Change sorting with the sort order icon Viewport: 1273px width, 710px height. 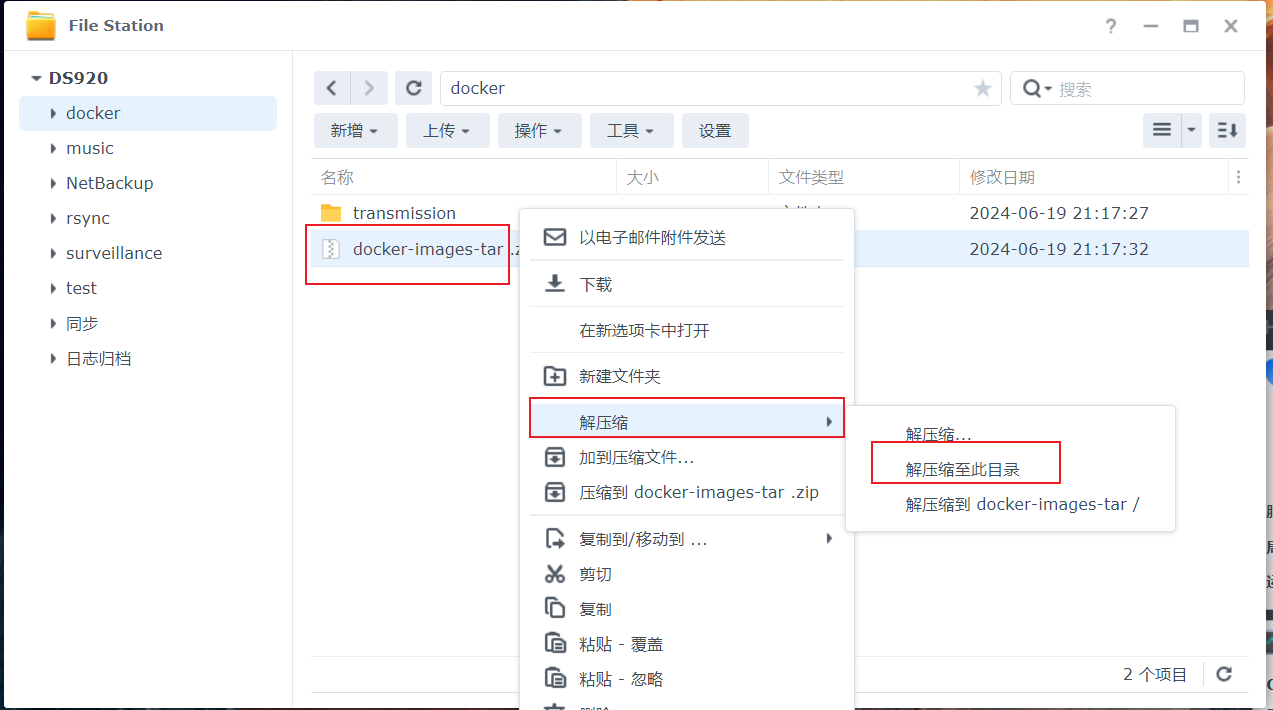(1227, 129)
